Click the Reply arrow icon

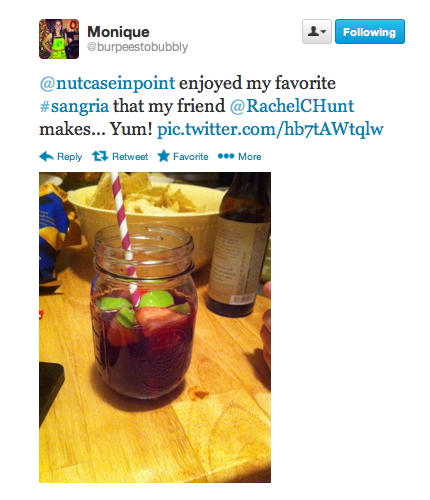point(46,156)
